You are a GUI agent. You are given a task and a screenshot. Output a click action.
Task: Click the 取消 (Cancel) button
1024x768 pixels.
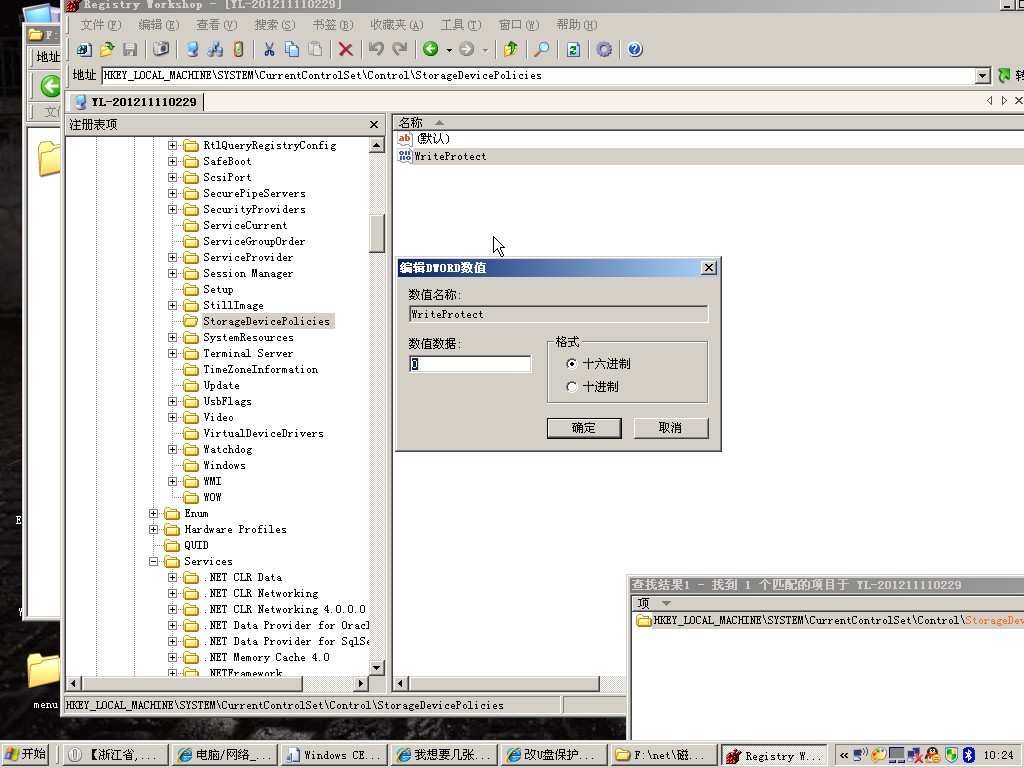tap(670, 428)
